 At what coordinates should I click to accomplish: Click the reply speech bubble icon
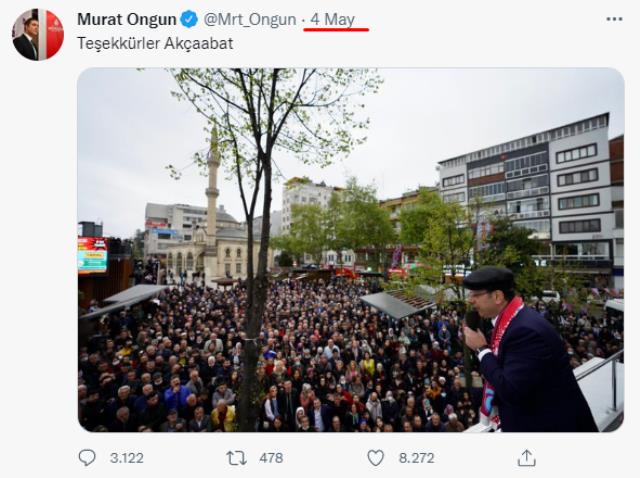click(x=87, y=458)
